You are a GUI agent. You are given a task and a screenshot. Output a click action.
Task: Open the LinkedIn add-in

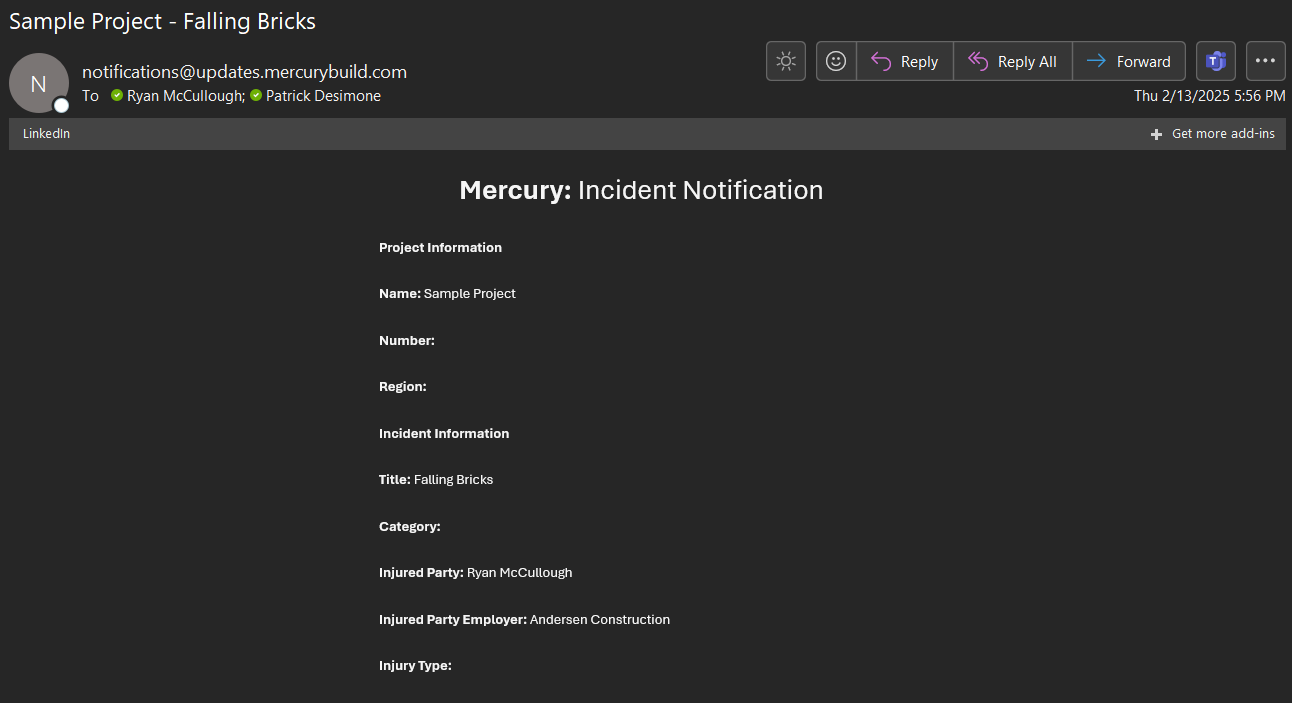pos(47,134)
